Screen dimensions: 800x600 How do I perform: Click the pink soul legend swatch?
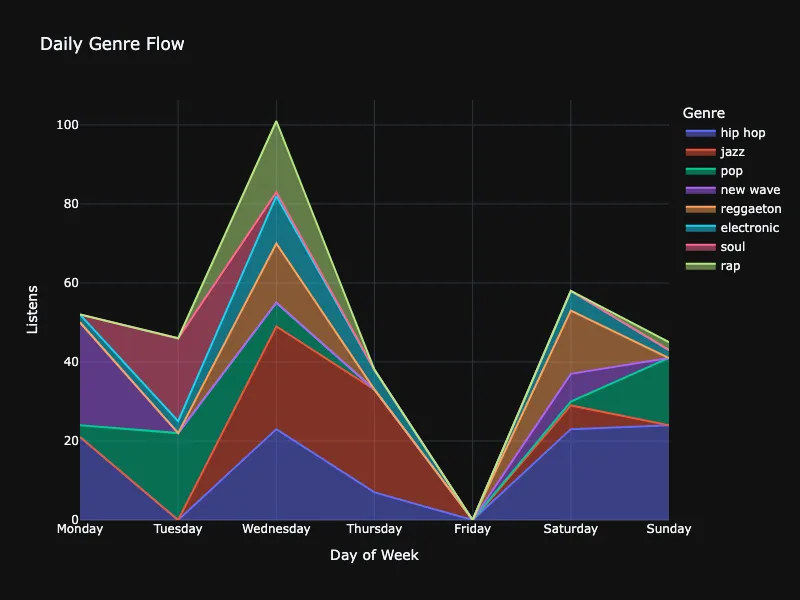tap(699, 247)
